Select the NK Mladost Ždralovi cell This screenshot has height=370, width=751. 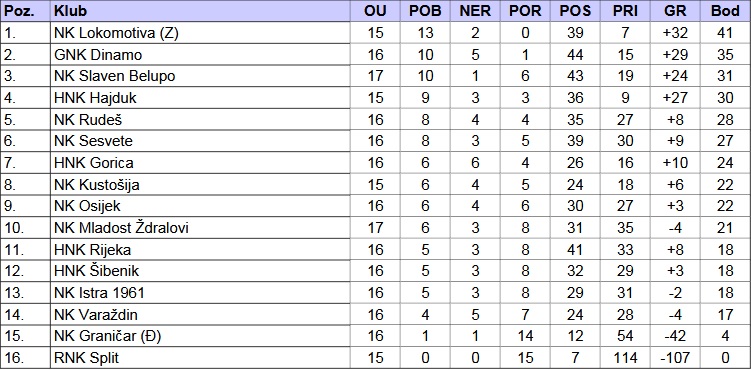pos(200,228)
